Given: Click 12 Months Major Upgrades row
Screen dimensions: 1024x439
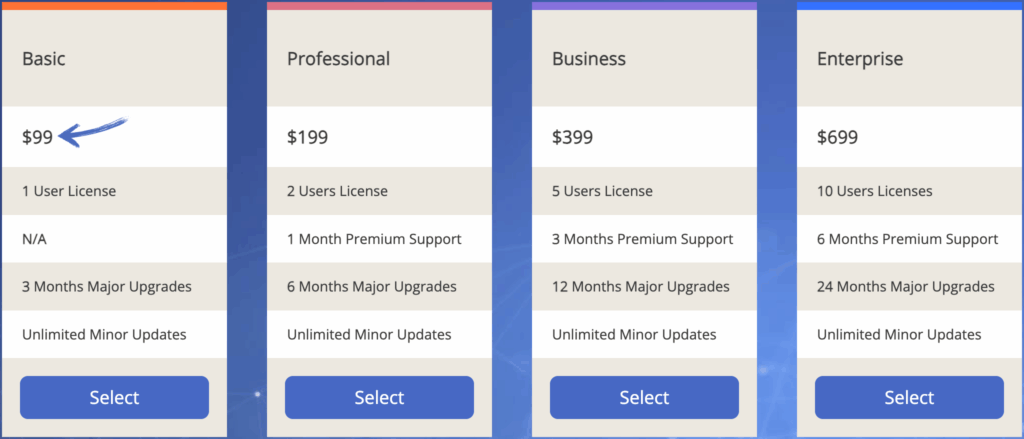Looking at the screenshot, I should point(641,287).
